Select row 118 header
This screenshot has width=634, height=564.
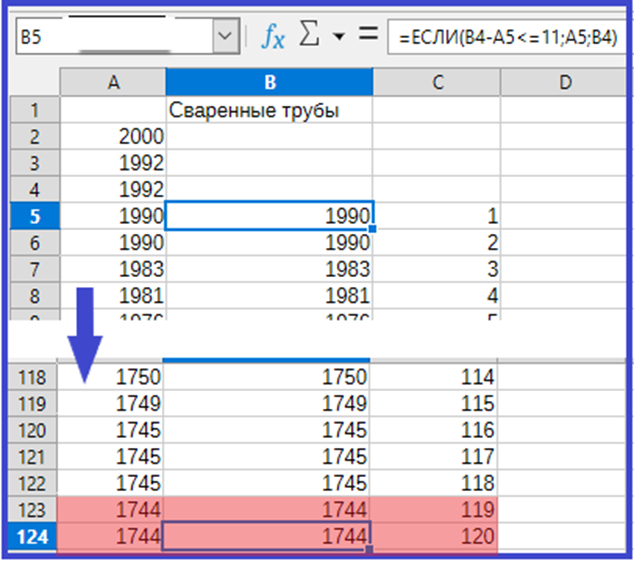point(34,377)
